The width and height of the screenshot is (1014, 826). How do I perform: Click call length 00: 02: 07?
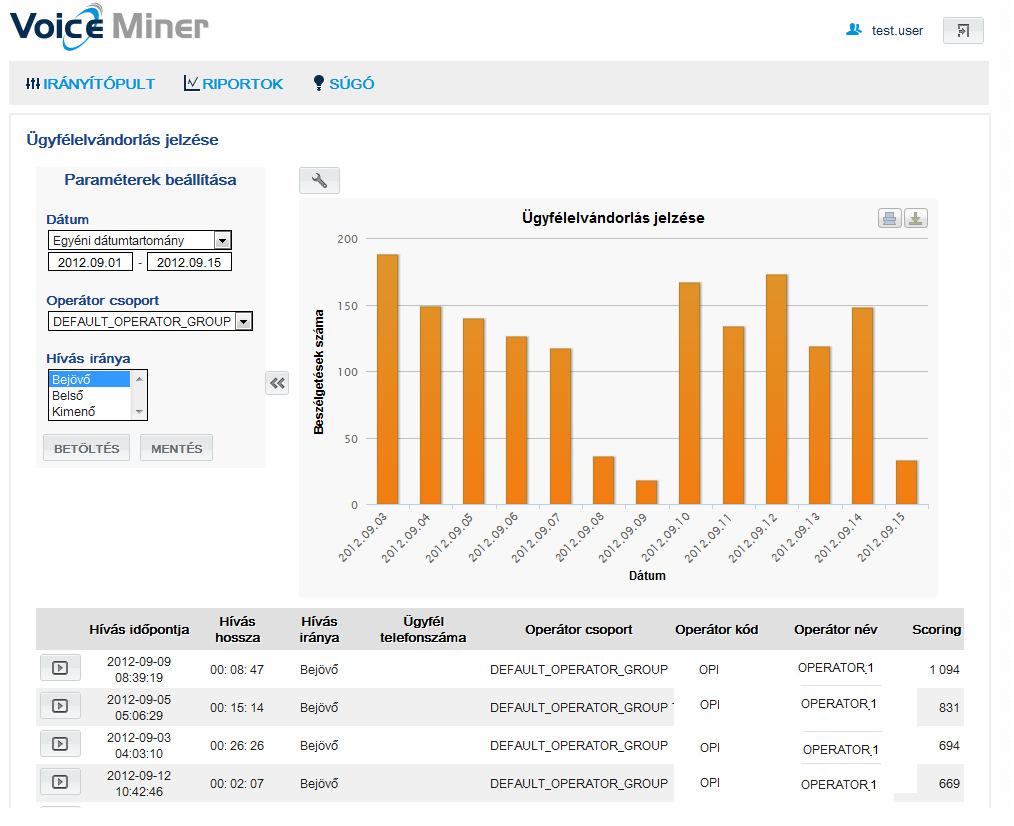(x=237, y=783)
